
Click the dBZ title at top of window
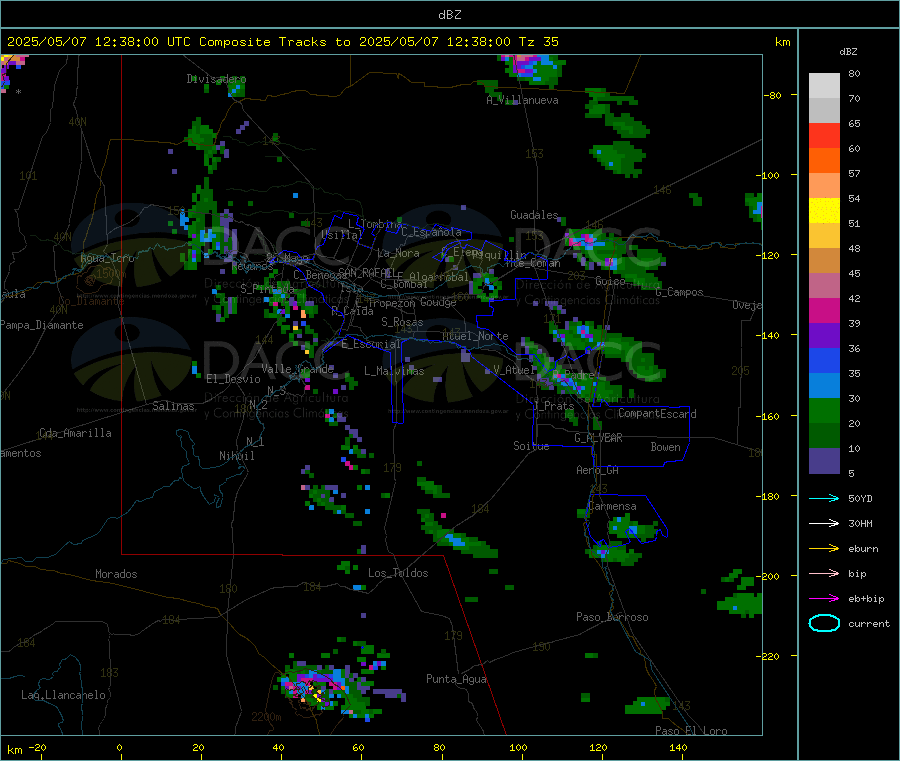click(x=449, y=15)
